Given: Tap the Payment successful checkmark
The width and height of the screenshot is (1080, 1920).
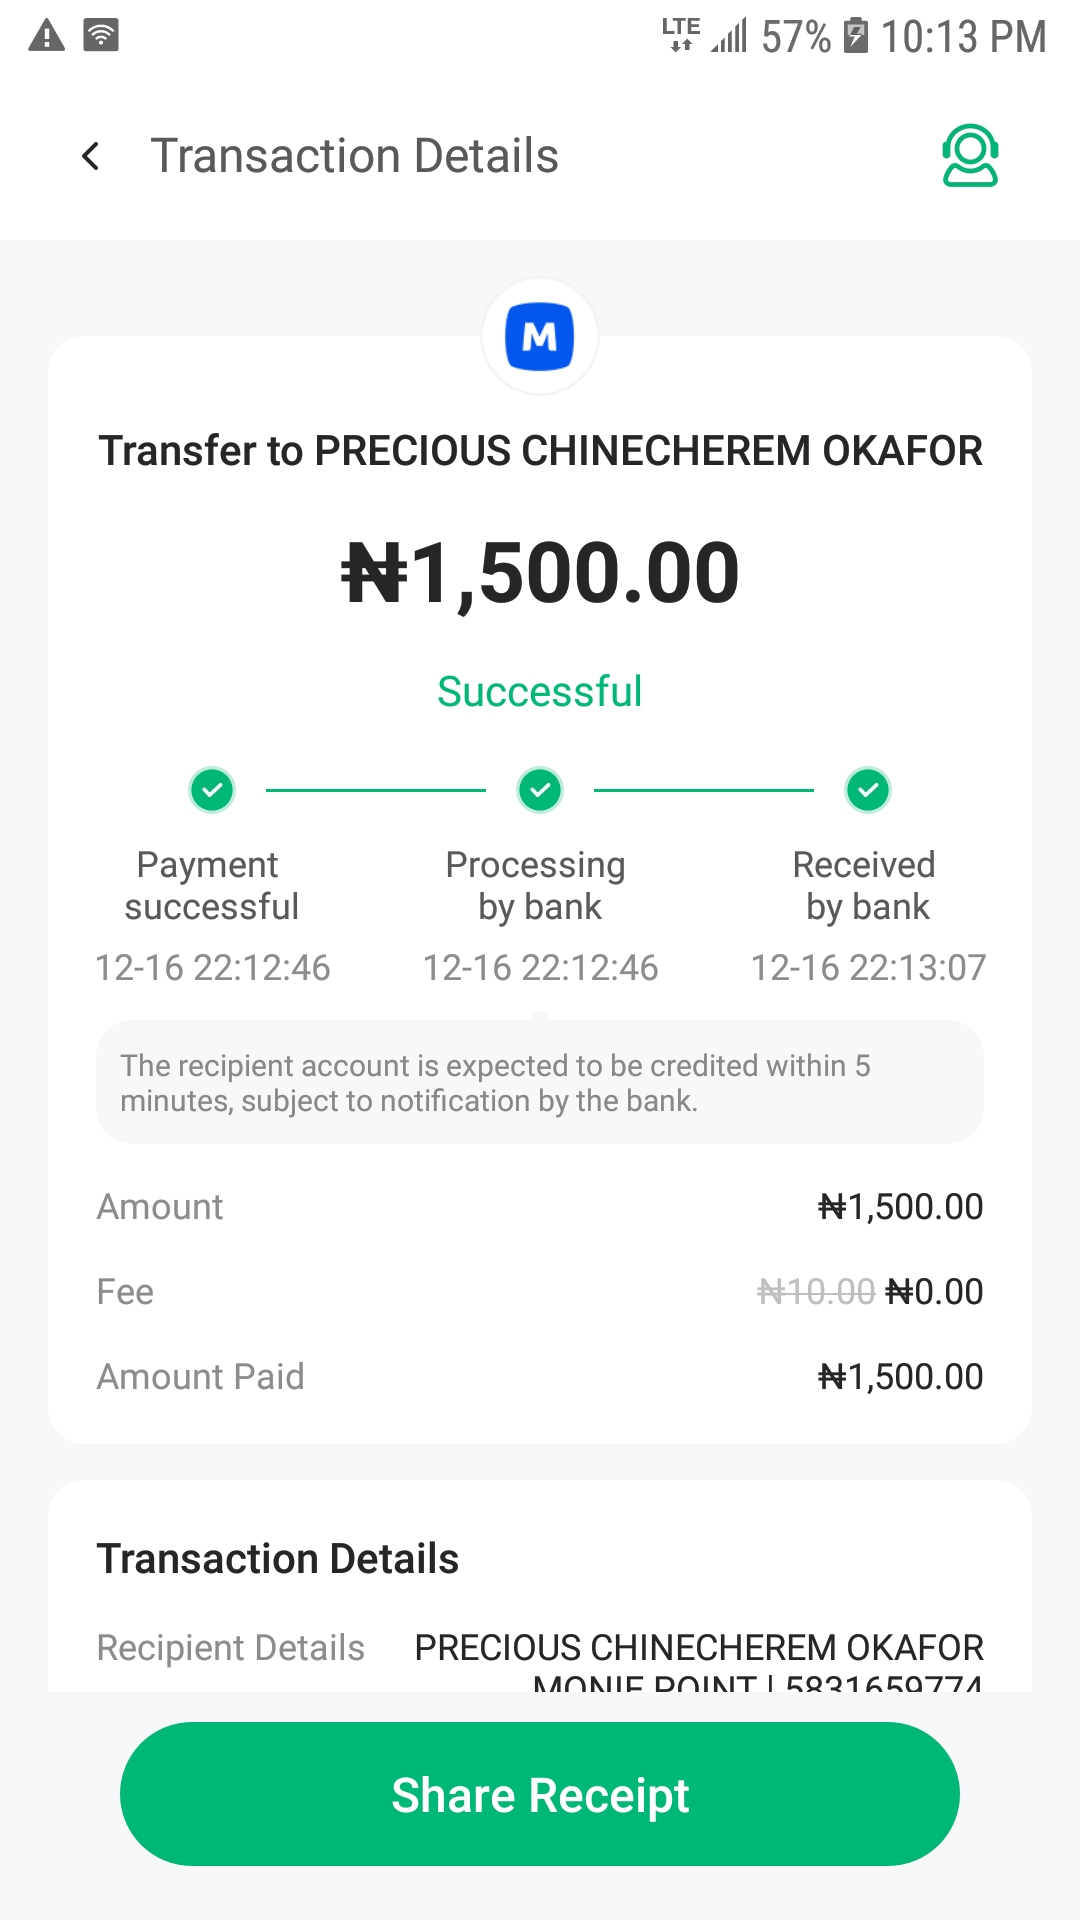Looking at the screenshot, I should pos(212,790).
